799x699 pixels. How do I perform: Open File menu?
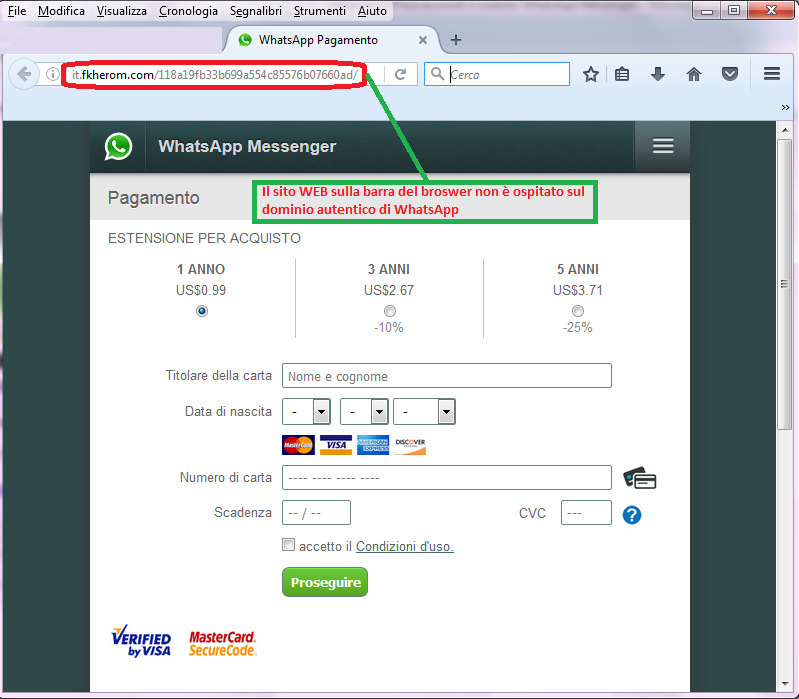pyautogui.click(x=17, y=11)
